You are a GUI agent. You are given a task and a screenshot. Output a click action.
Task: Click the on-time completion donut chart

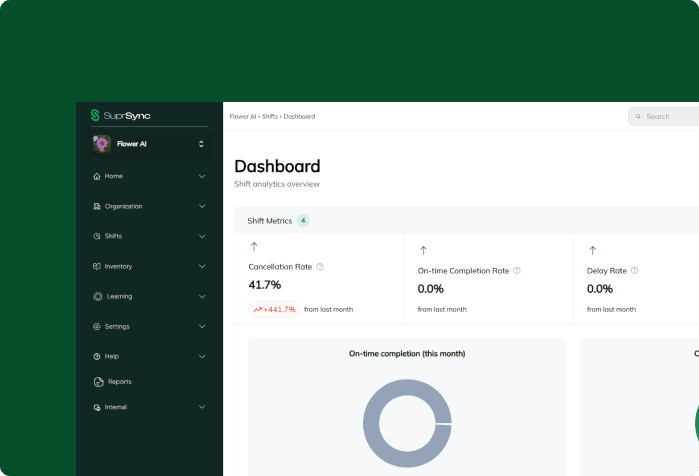click(407, 423)
